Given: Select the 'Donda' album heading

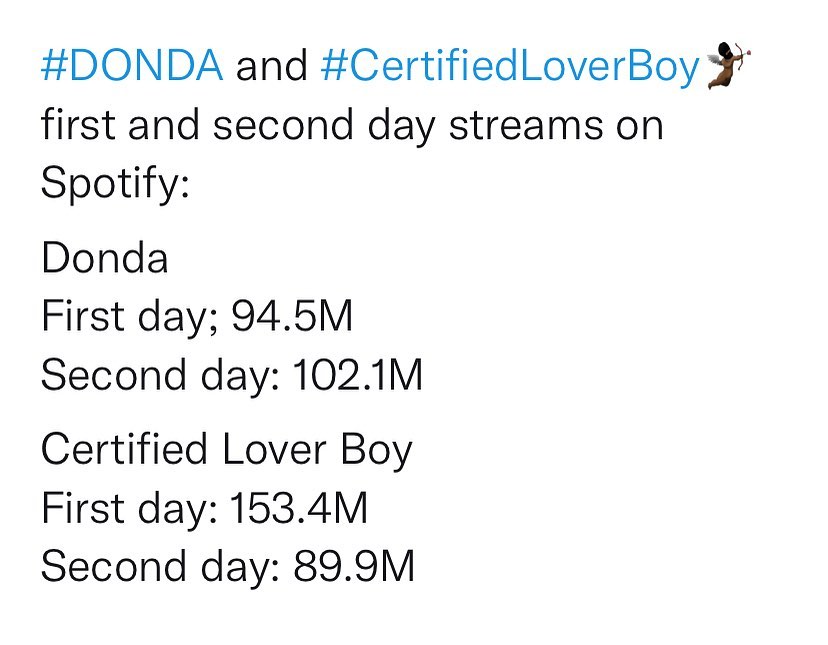Looking at the screenshot, I should tap(105, 257).
